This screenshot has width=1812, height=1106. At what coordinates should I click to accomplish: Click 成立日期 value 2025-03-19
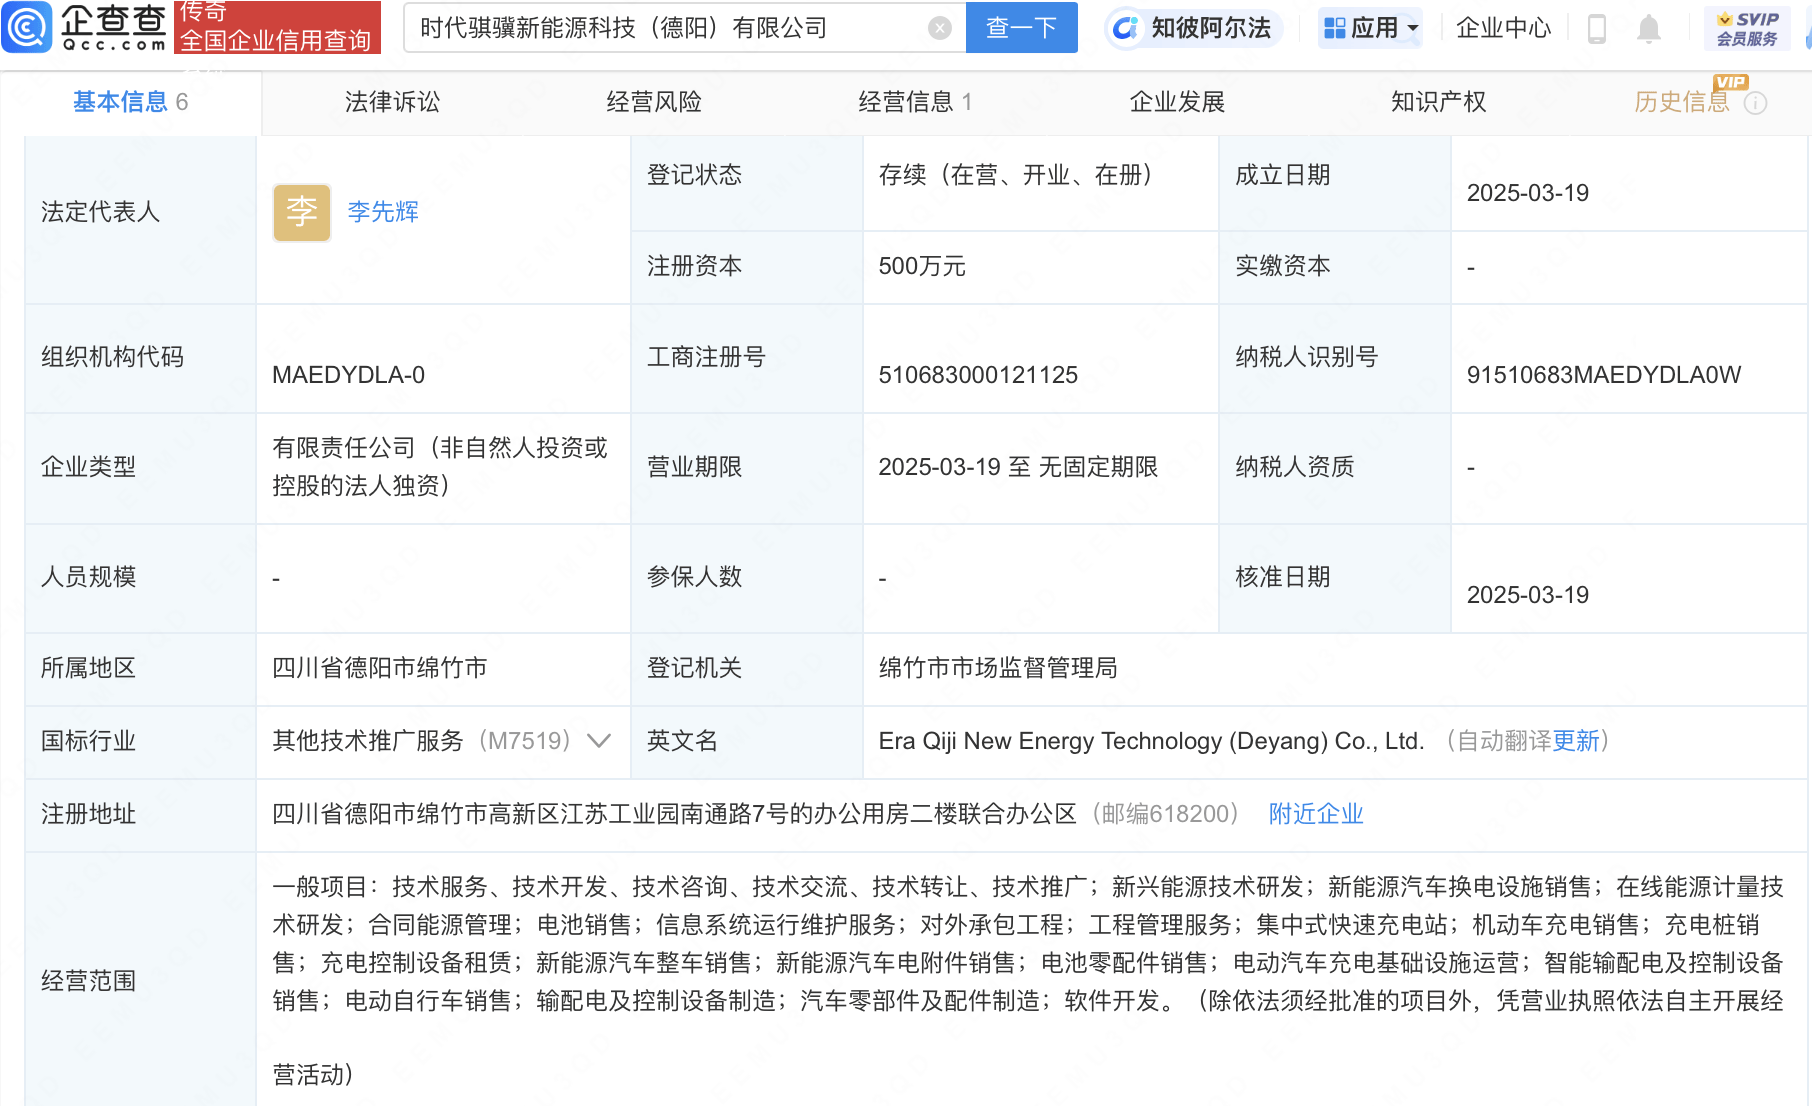point(1527,193)
